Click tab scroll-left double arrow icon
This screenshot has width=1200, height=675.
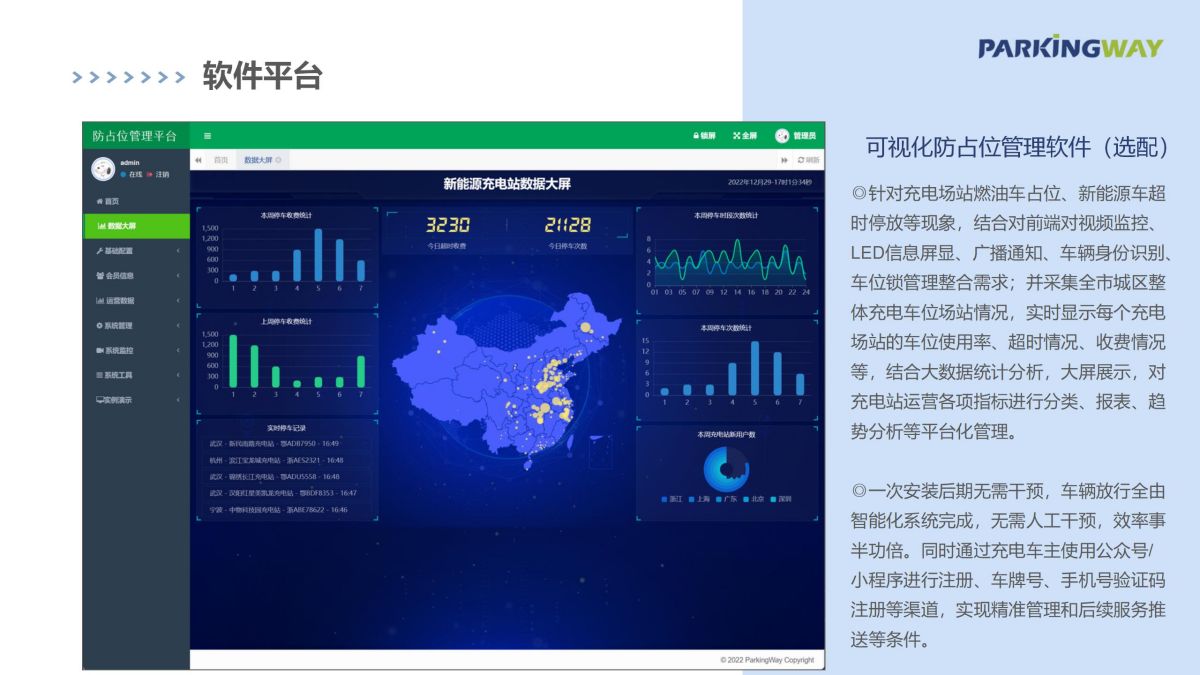(198, 160)
